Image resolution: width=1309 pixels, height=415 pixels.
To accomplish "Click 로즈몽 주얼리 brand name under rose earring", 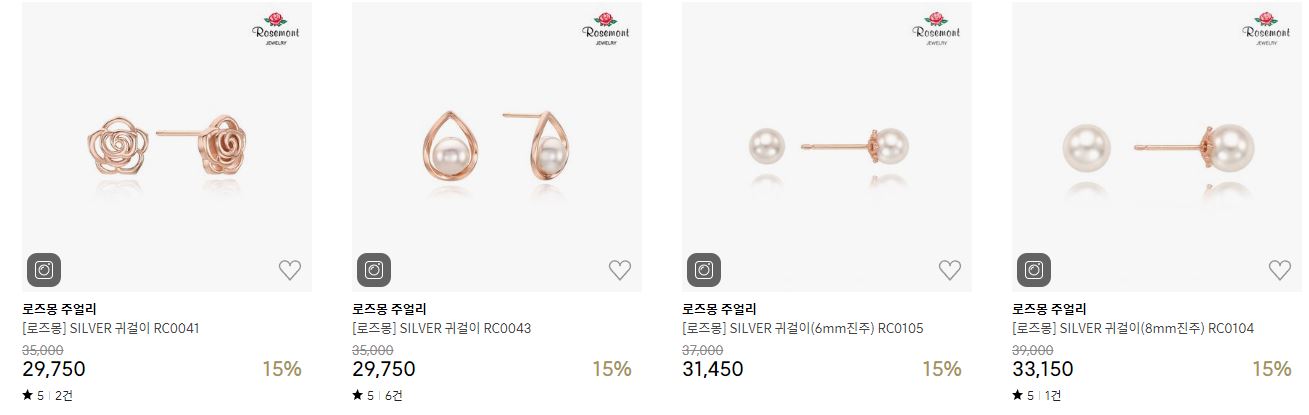I will 59,309.
